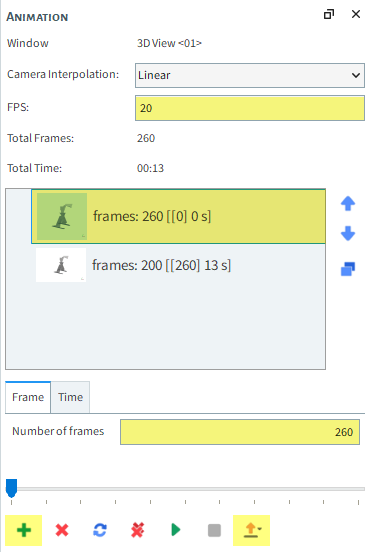This screenshot has width=368, height=552.
Task: Update keyframe with blue refresh arrows
Action: coord(100,530)
